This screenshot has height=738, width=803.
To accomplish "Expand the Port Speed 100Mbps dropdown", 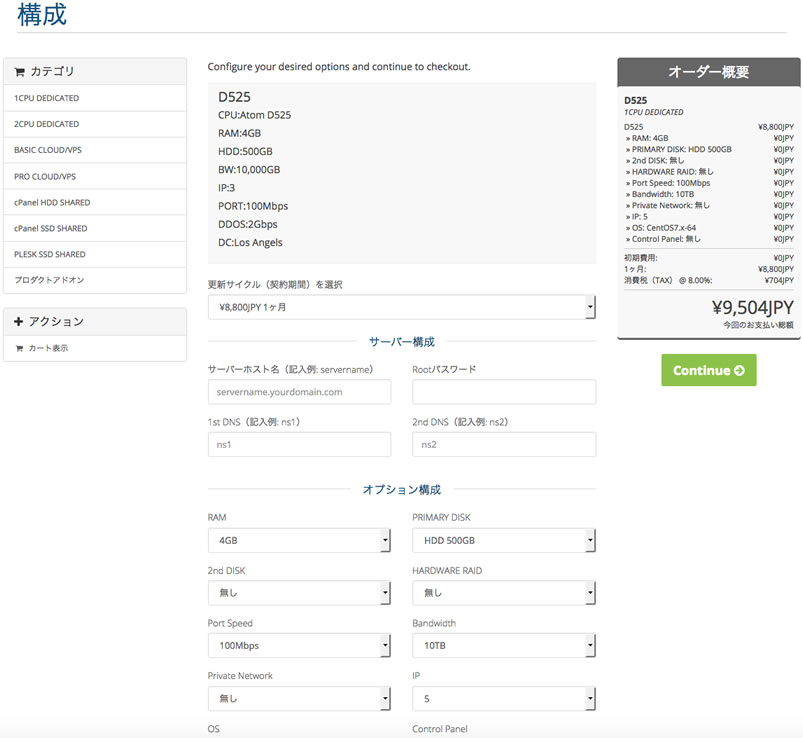I will [x=298, y=646].
